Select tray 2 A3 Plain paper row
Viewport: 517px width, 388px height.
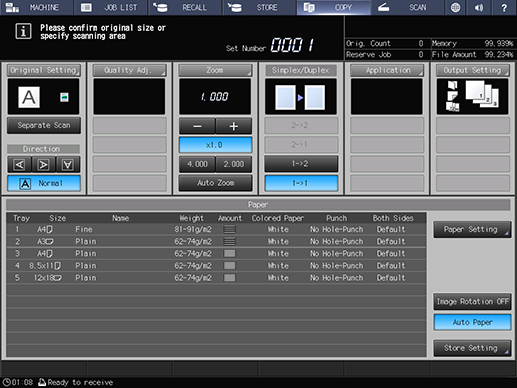coord(216,241)
